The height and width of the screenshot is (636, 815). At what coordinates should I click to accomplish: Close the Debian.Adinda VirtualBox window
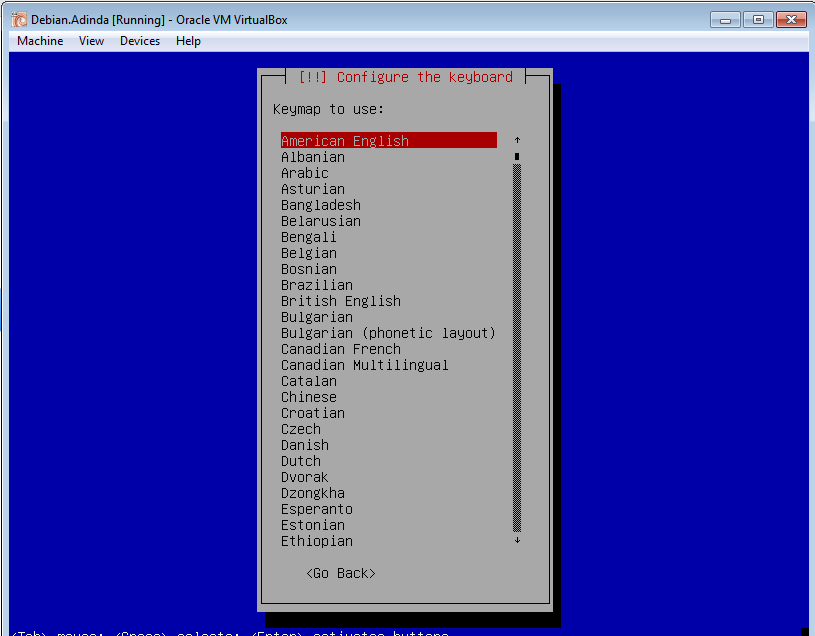pyautogui.click(x=791, y=20)
